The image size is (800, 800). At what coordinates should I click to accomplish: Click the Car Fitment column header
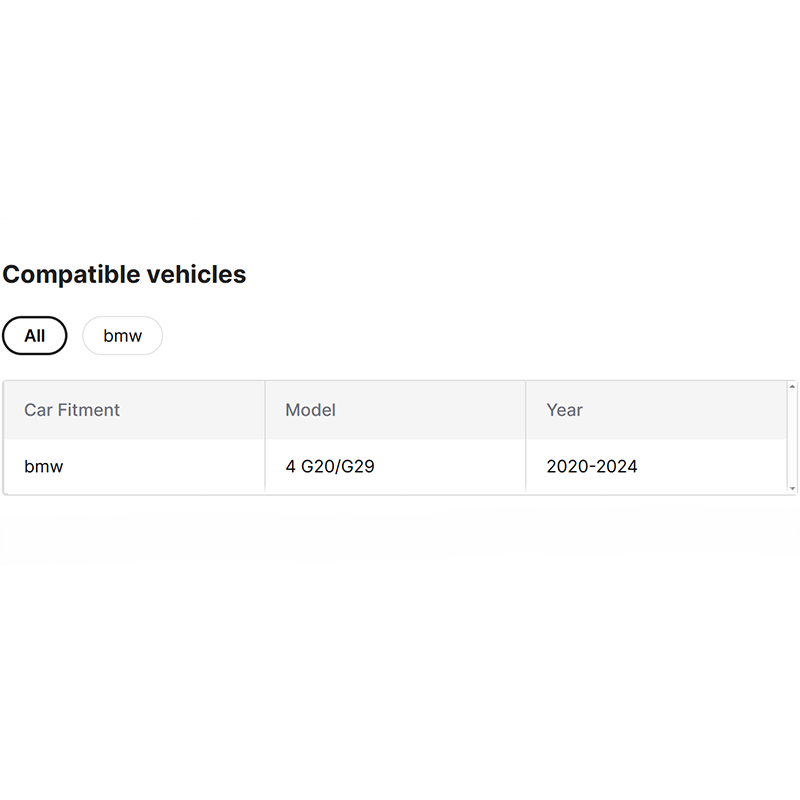pos(72,410)
